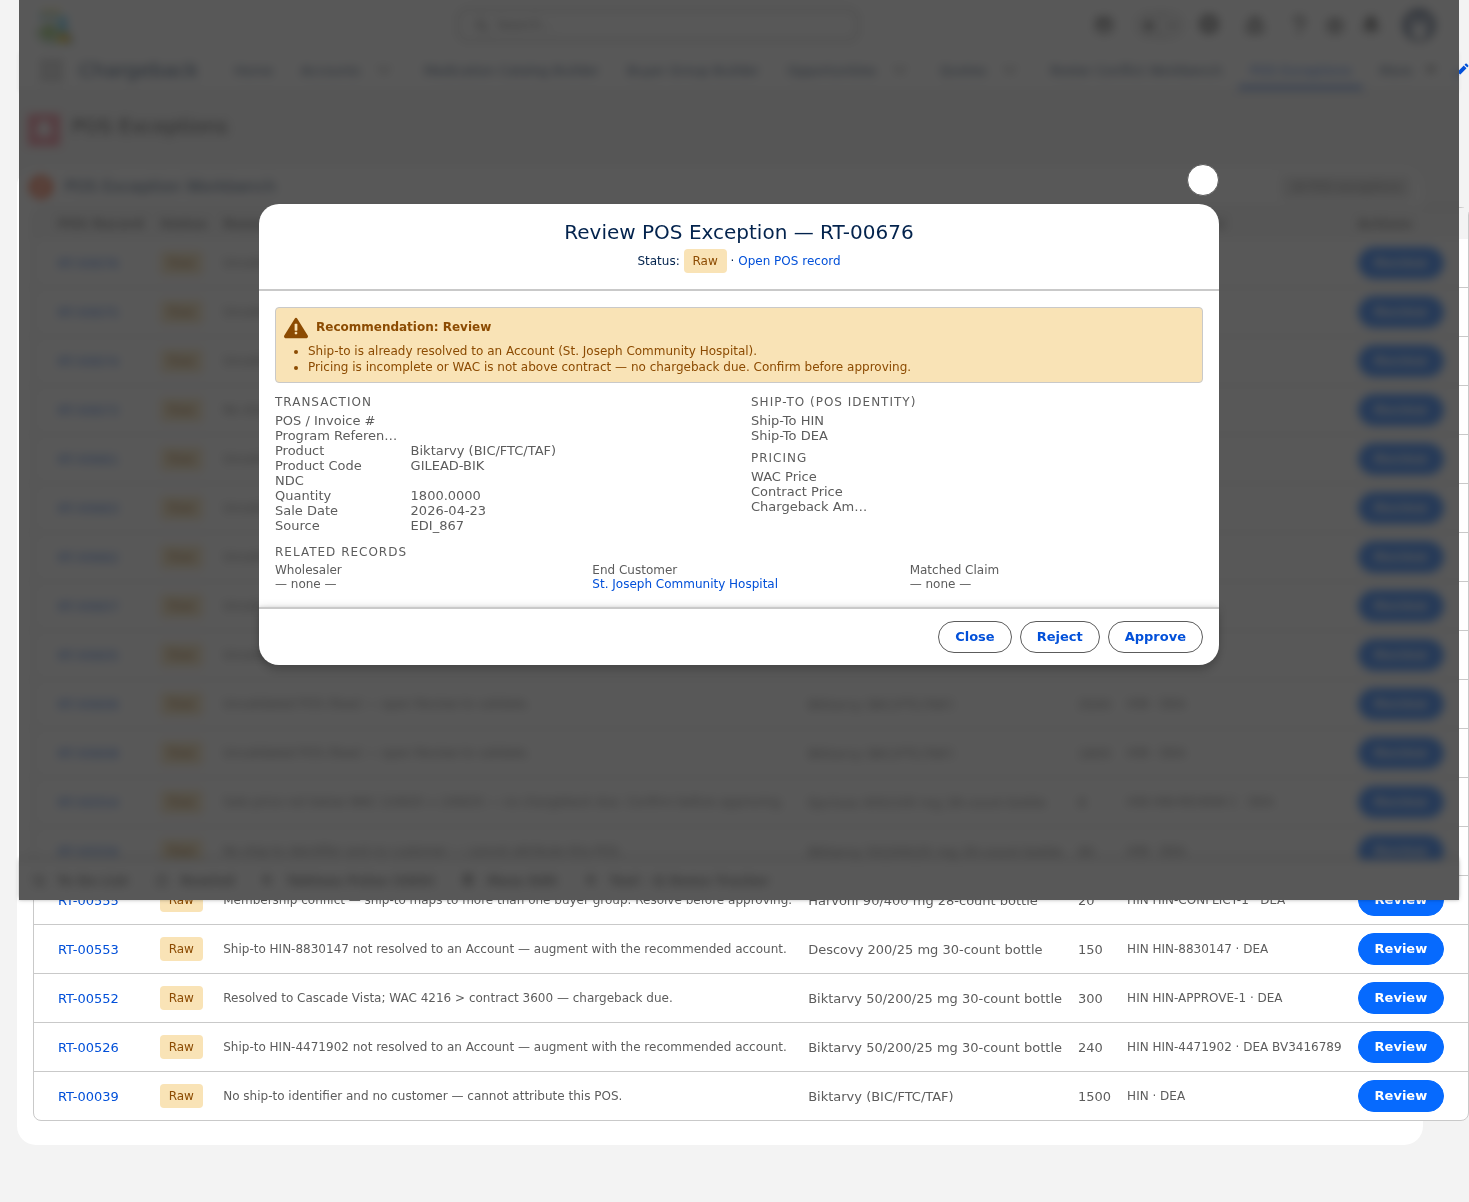
Task: Click quantity 1500 in row RT-00039
Action: pyautogui.click(x=1094, y=1096)
